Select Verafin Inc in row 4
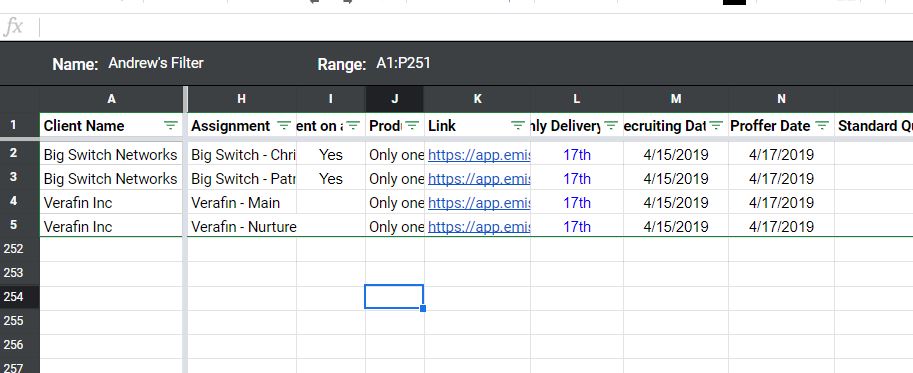 [111, 203]
